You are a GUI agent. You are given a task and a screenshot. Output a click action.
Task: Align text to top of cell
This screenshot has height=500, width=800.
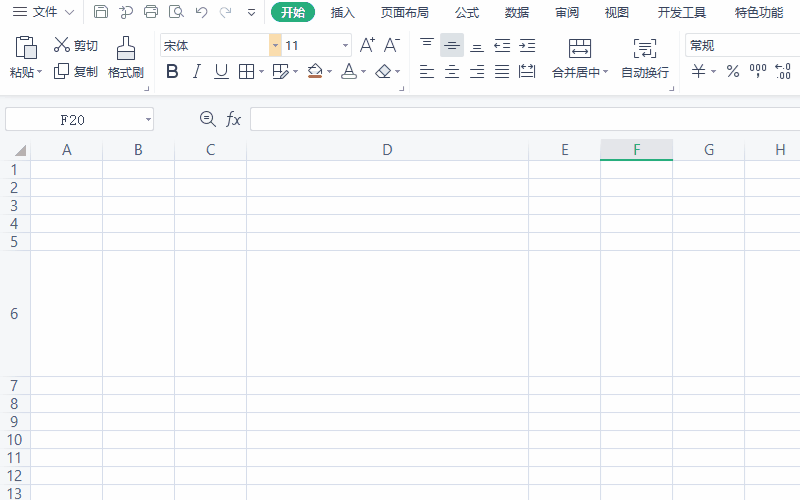[427, 45]
